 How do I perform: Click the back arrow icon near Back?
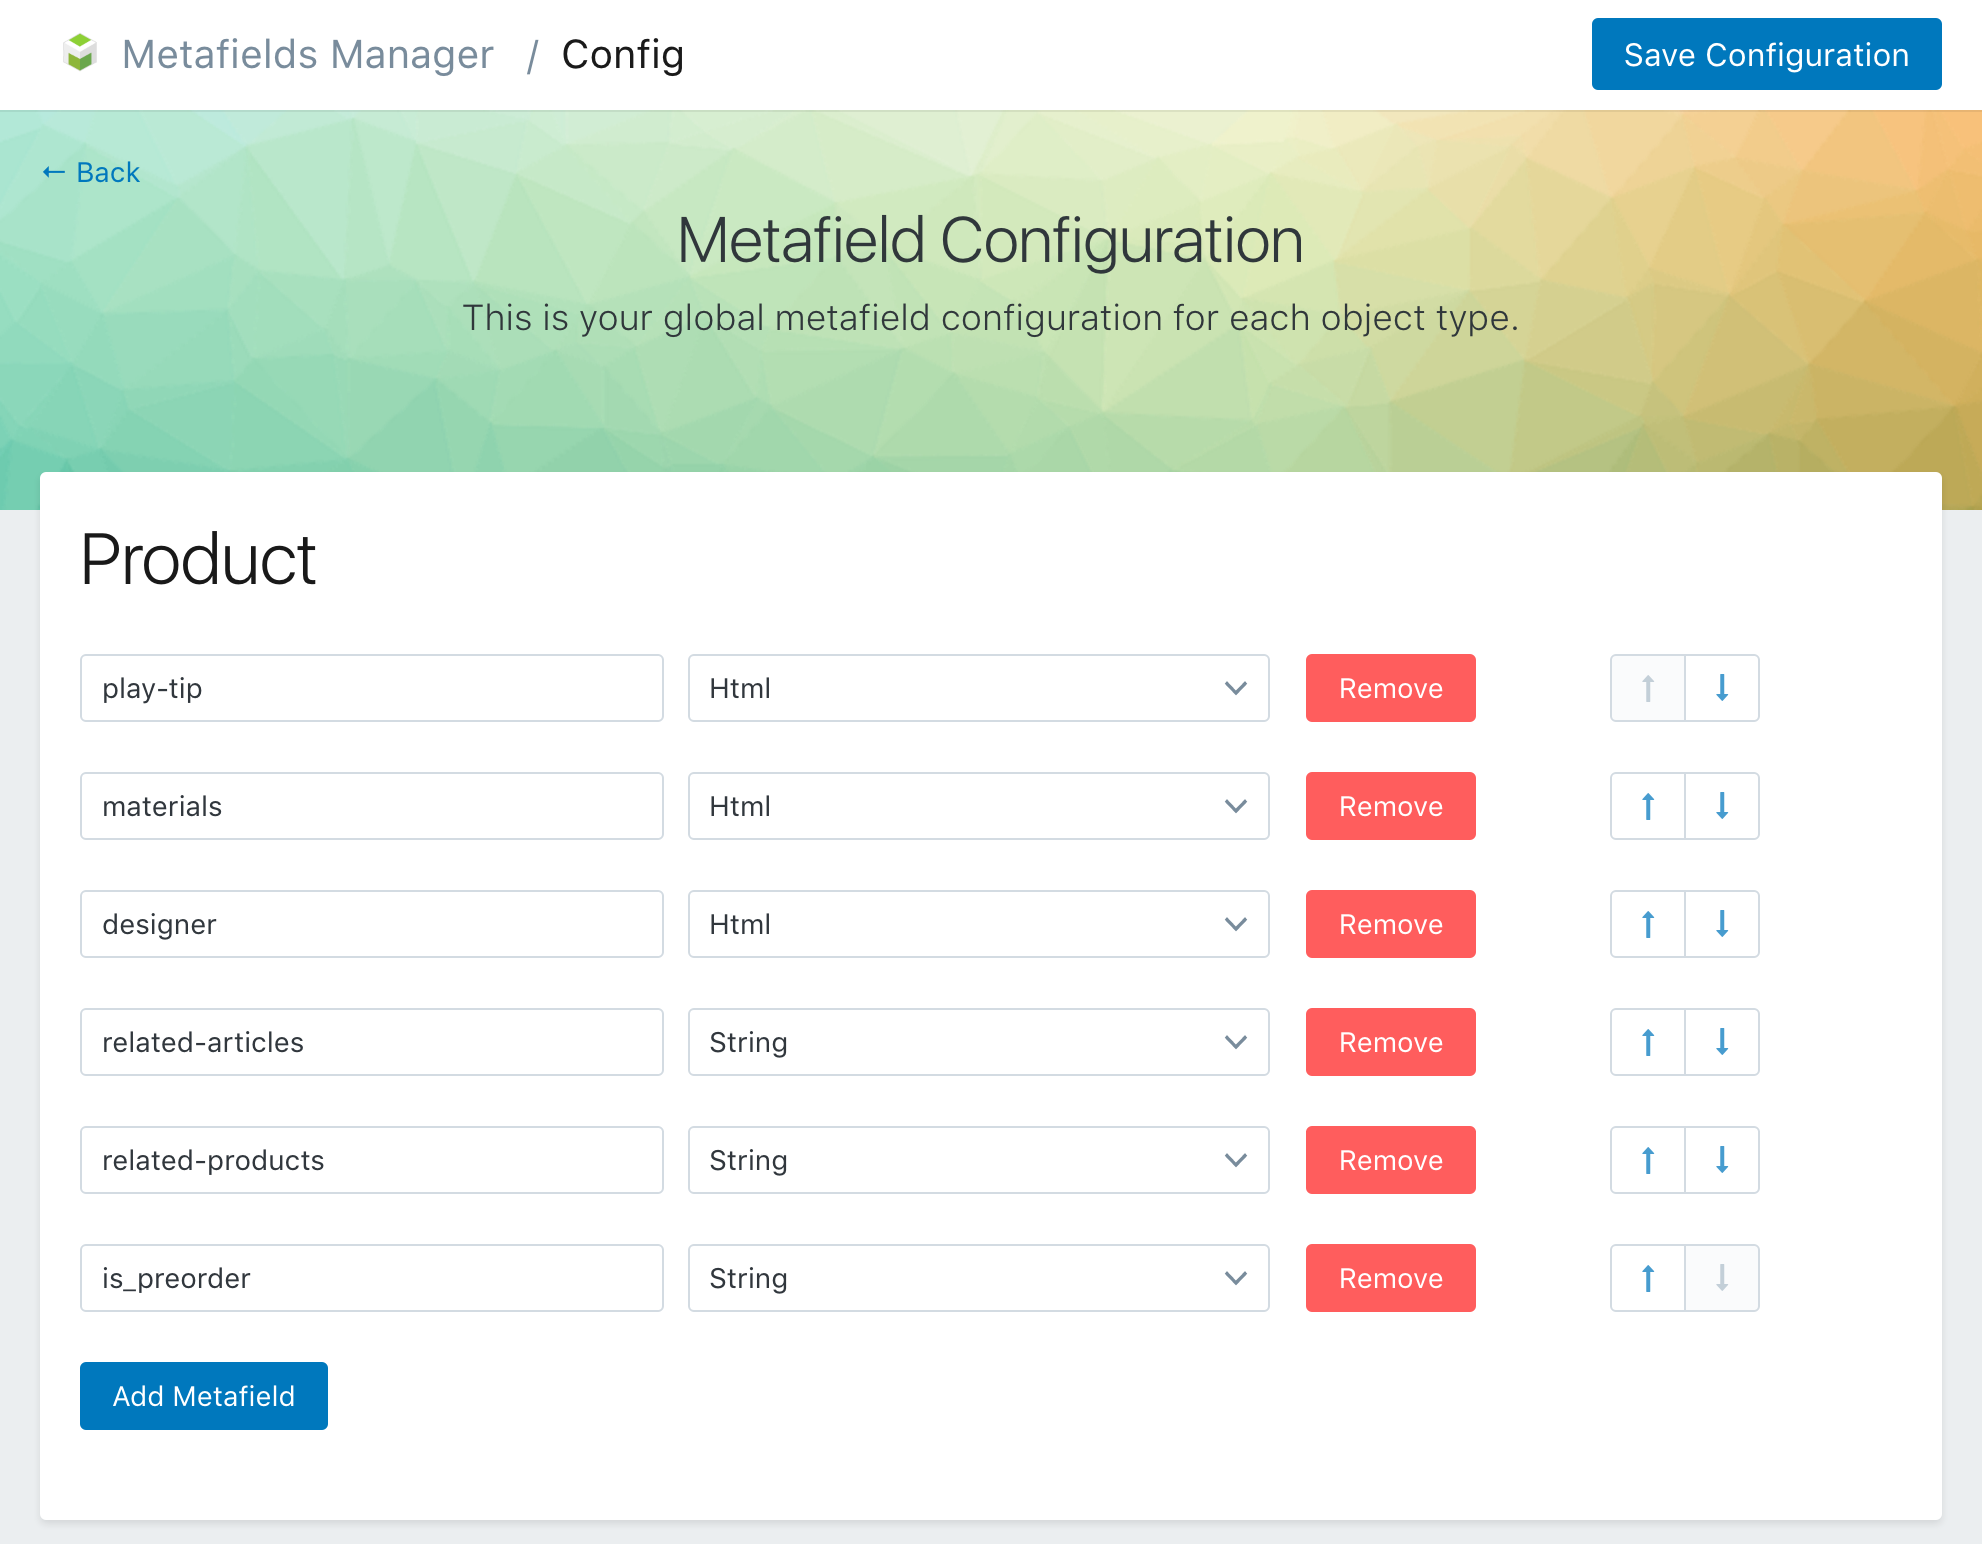(52, 172)
